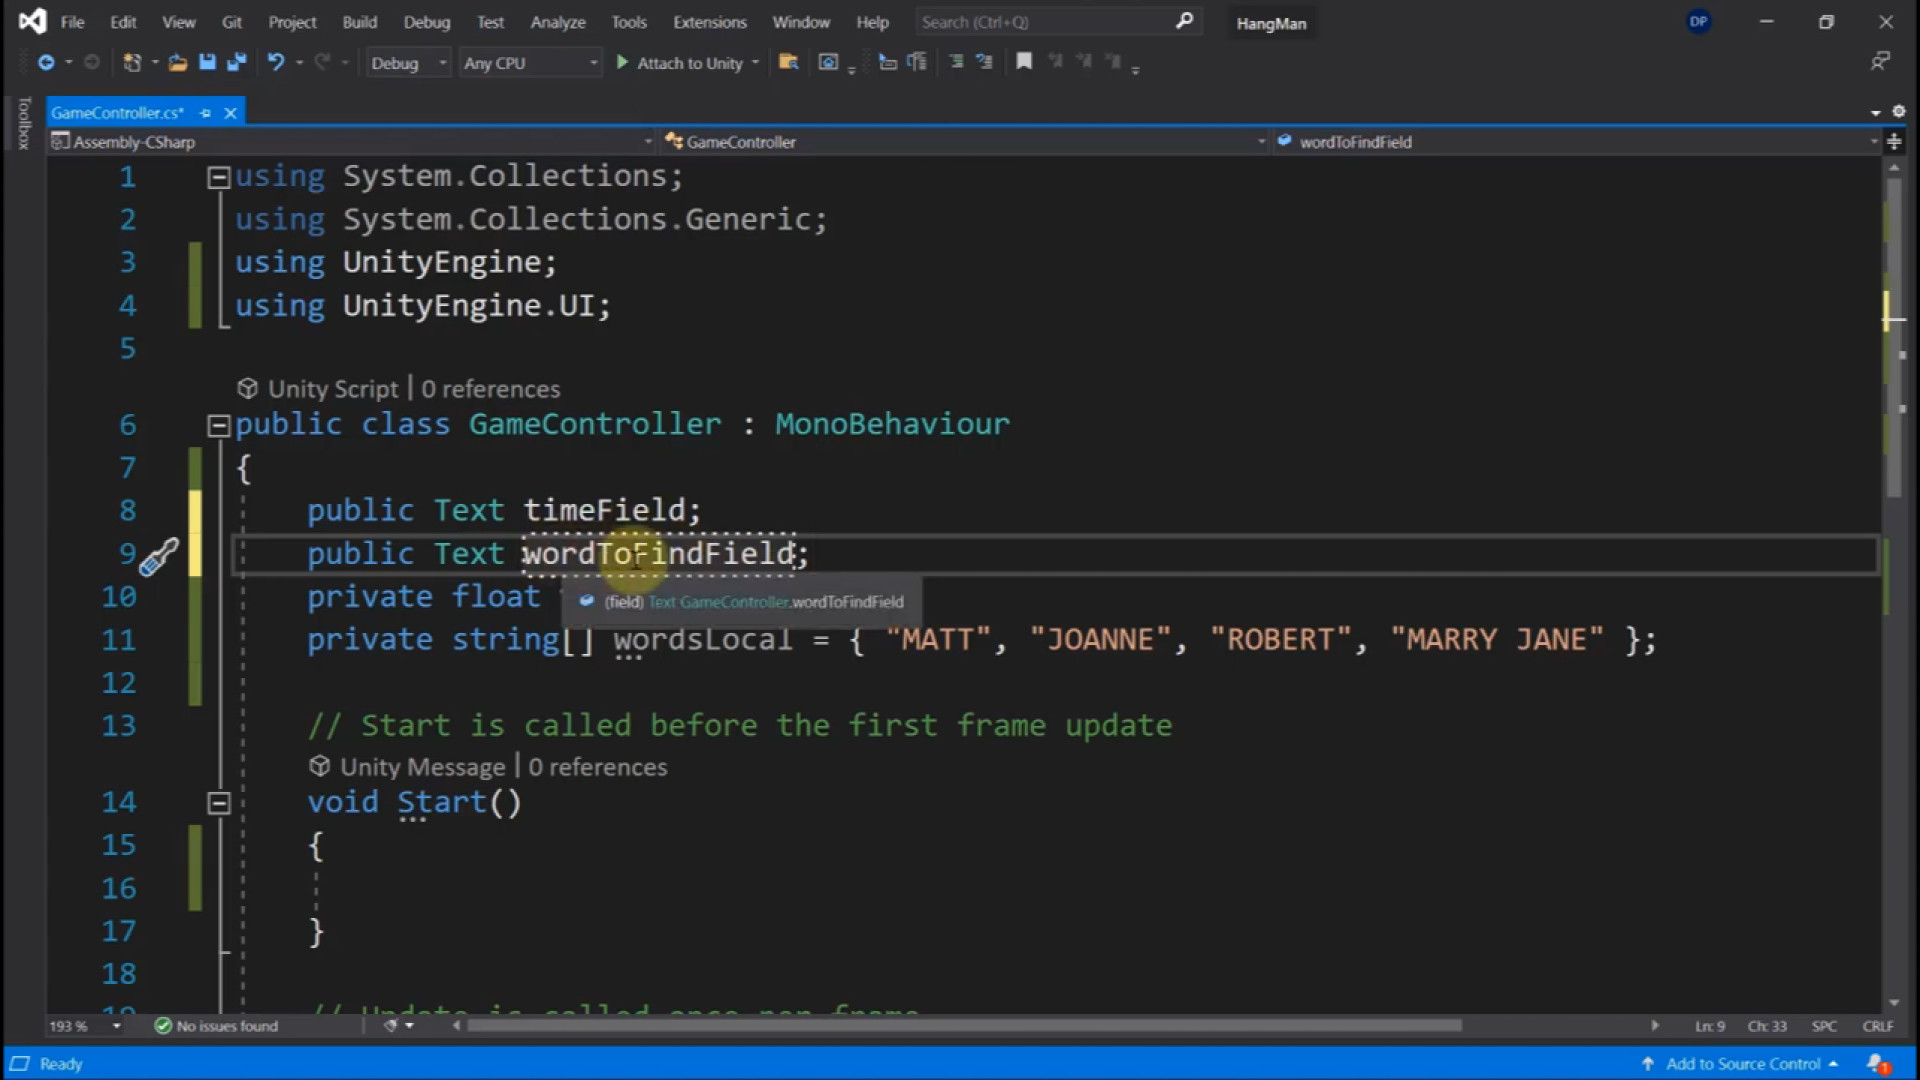Collapse the using directives block
1920x1080 pixels.
218,176
